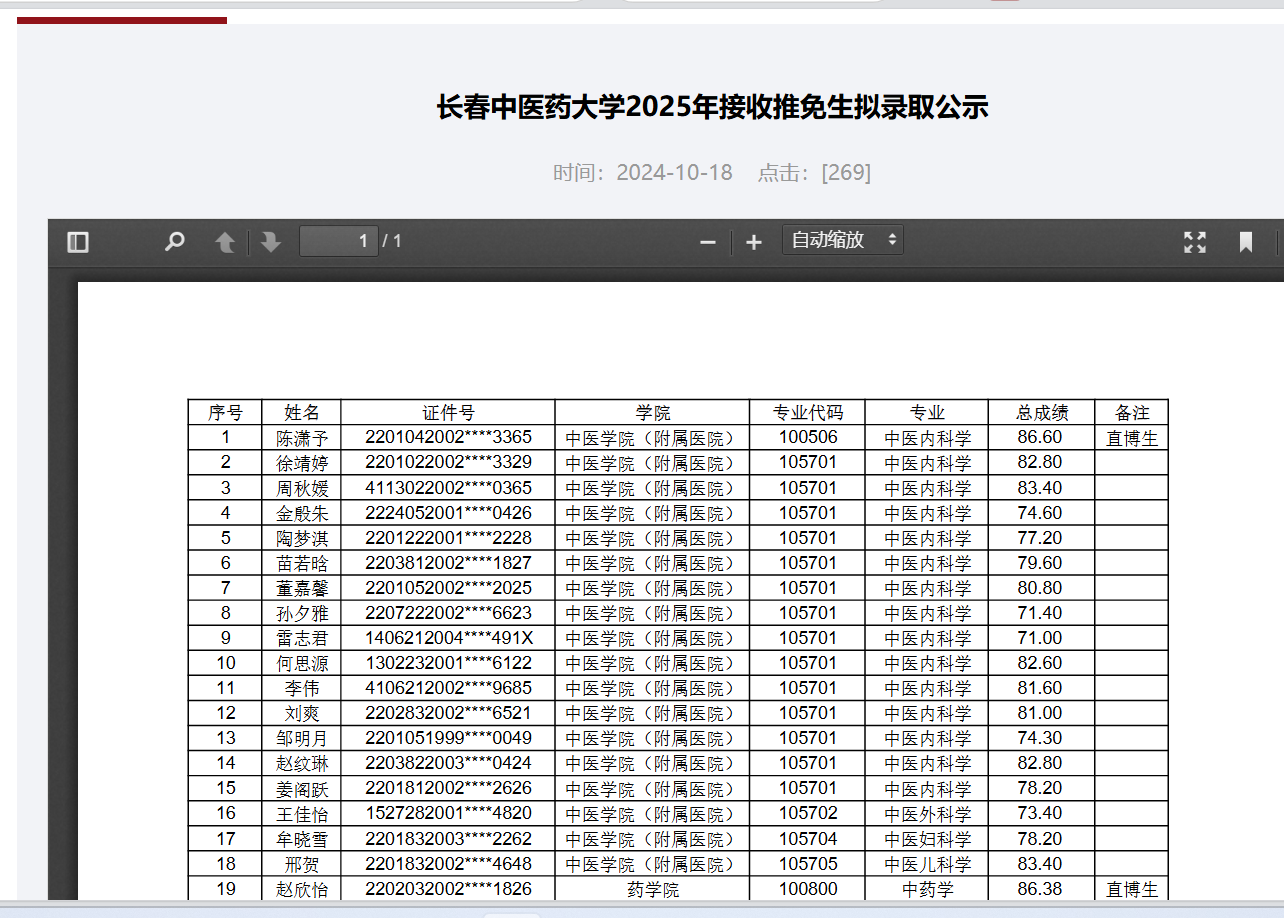Select the name 徐靖婷

[x=302, y=463]
